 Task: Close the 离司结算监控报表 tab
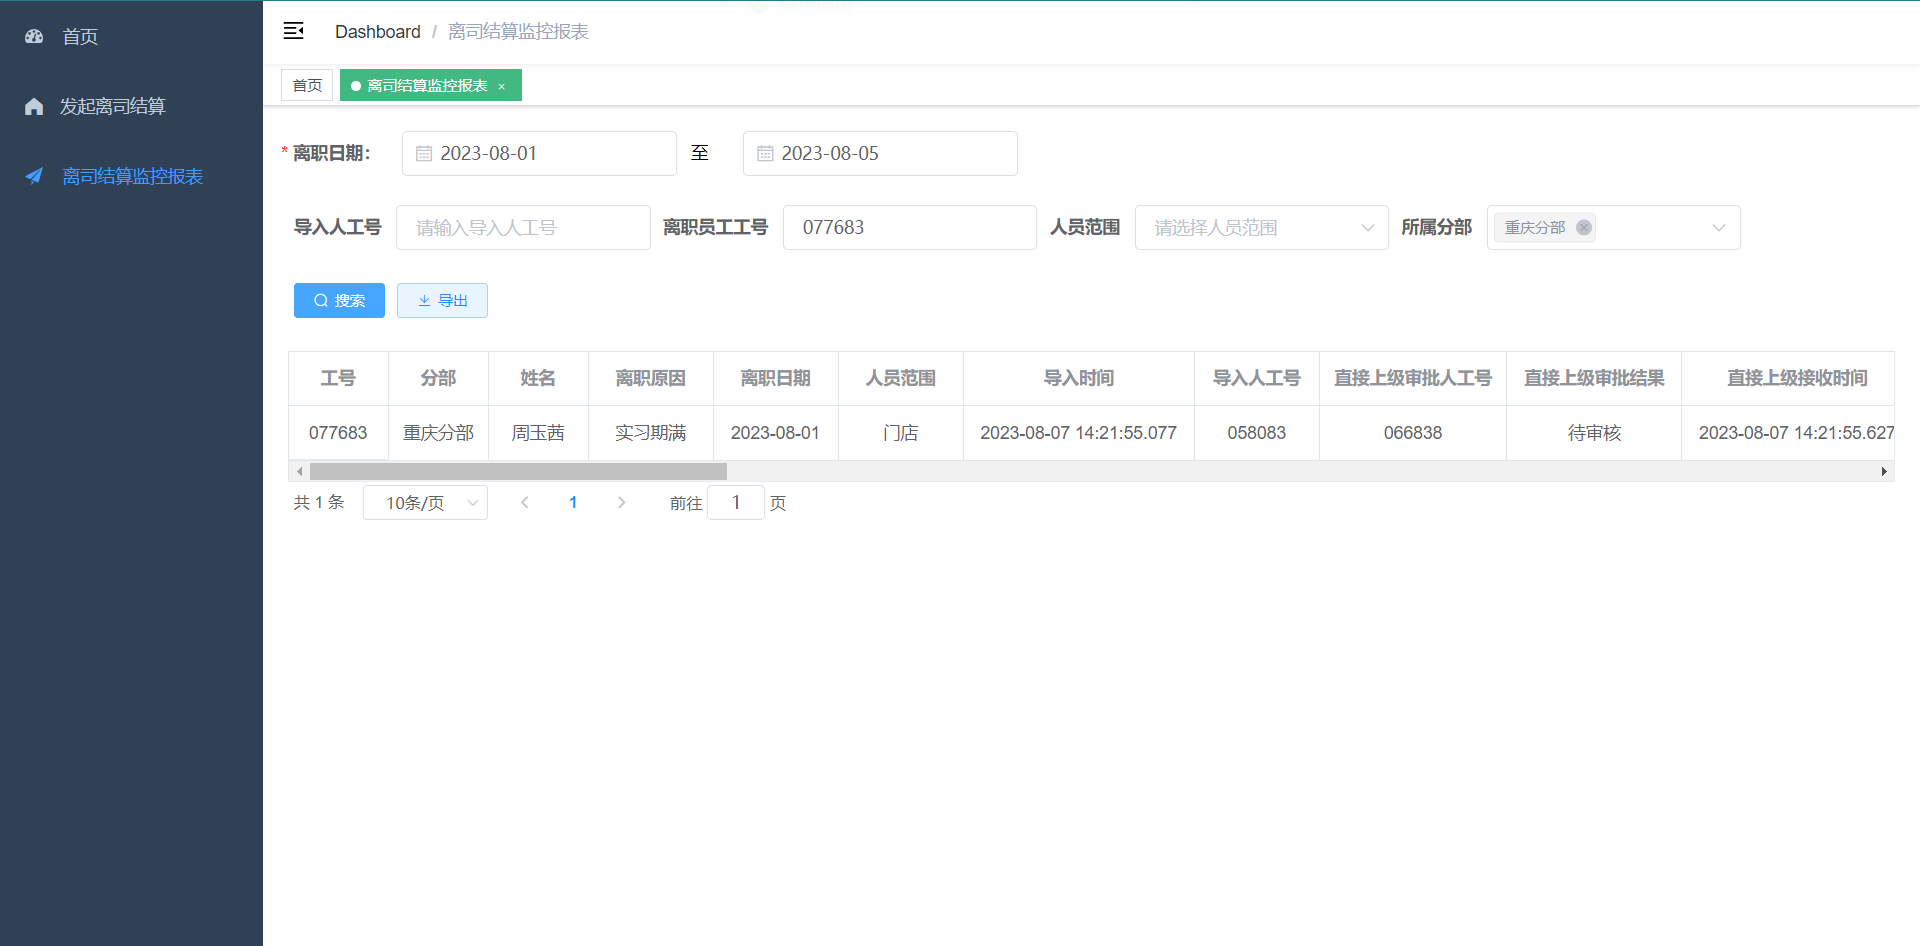502,86
